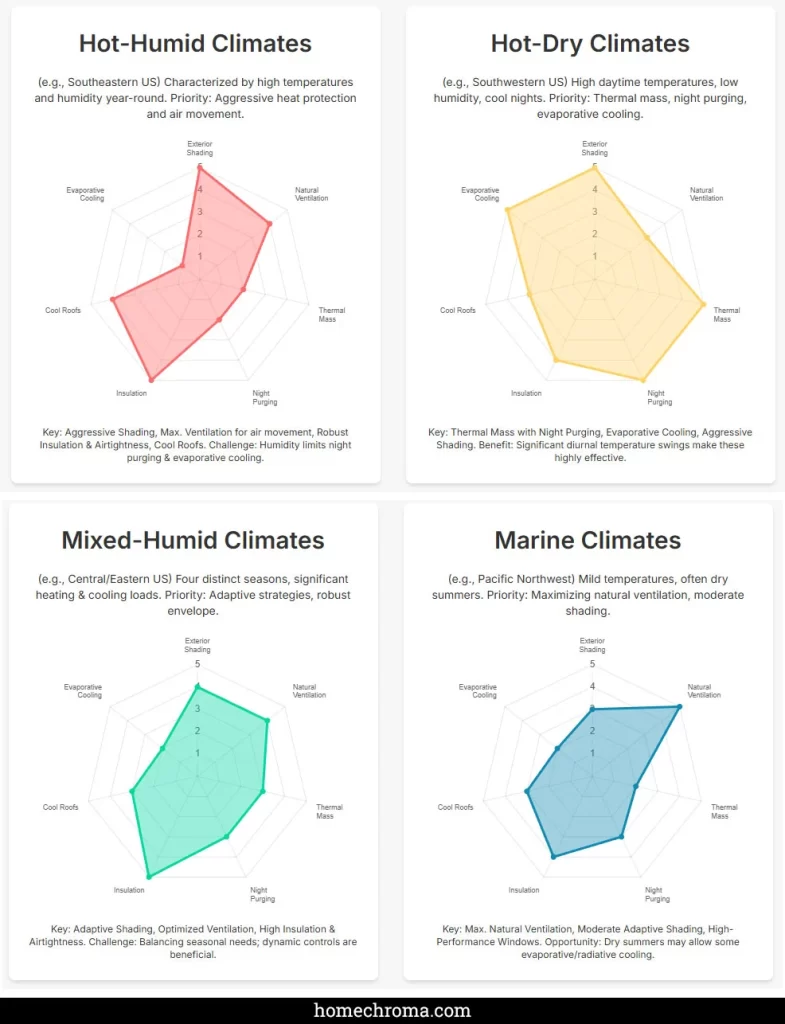Click the Natural Ventilation data point on blue chart
This screenshot has height=1024, width=785.
pyautogui.click(x=679, y=707)
